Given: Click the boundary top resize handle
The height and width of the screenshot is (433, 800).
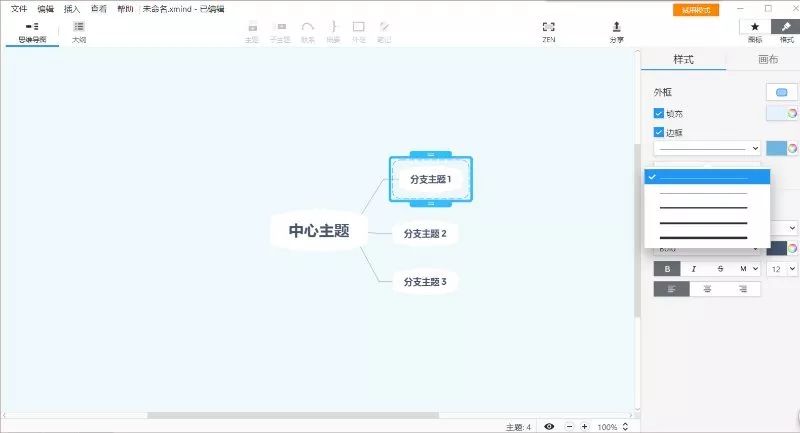Looking at the screenshot, I should (x=431, y=154).
